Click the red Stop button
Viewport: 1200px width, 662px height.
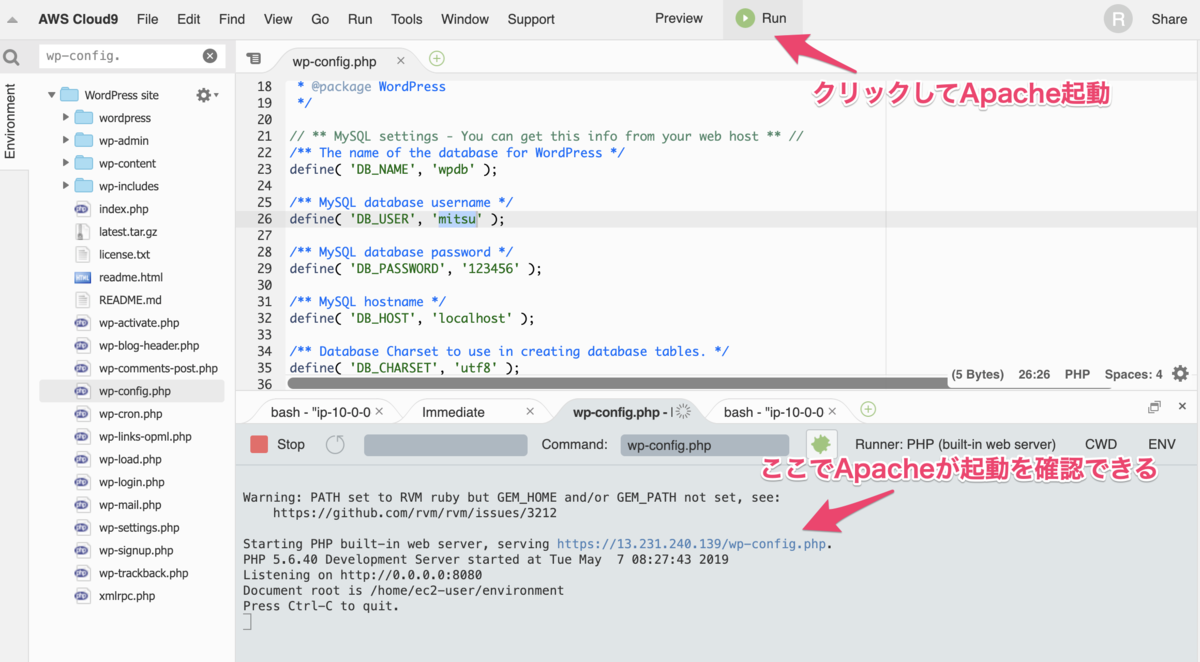point(277,444)
